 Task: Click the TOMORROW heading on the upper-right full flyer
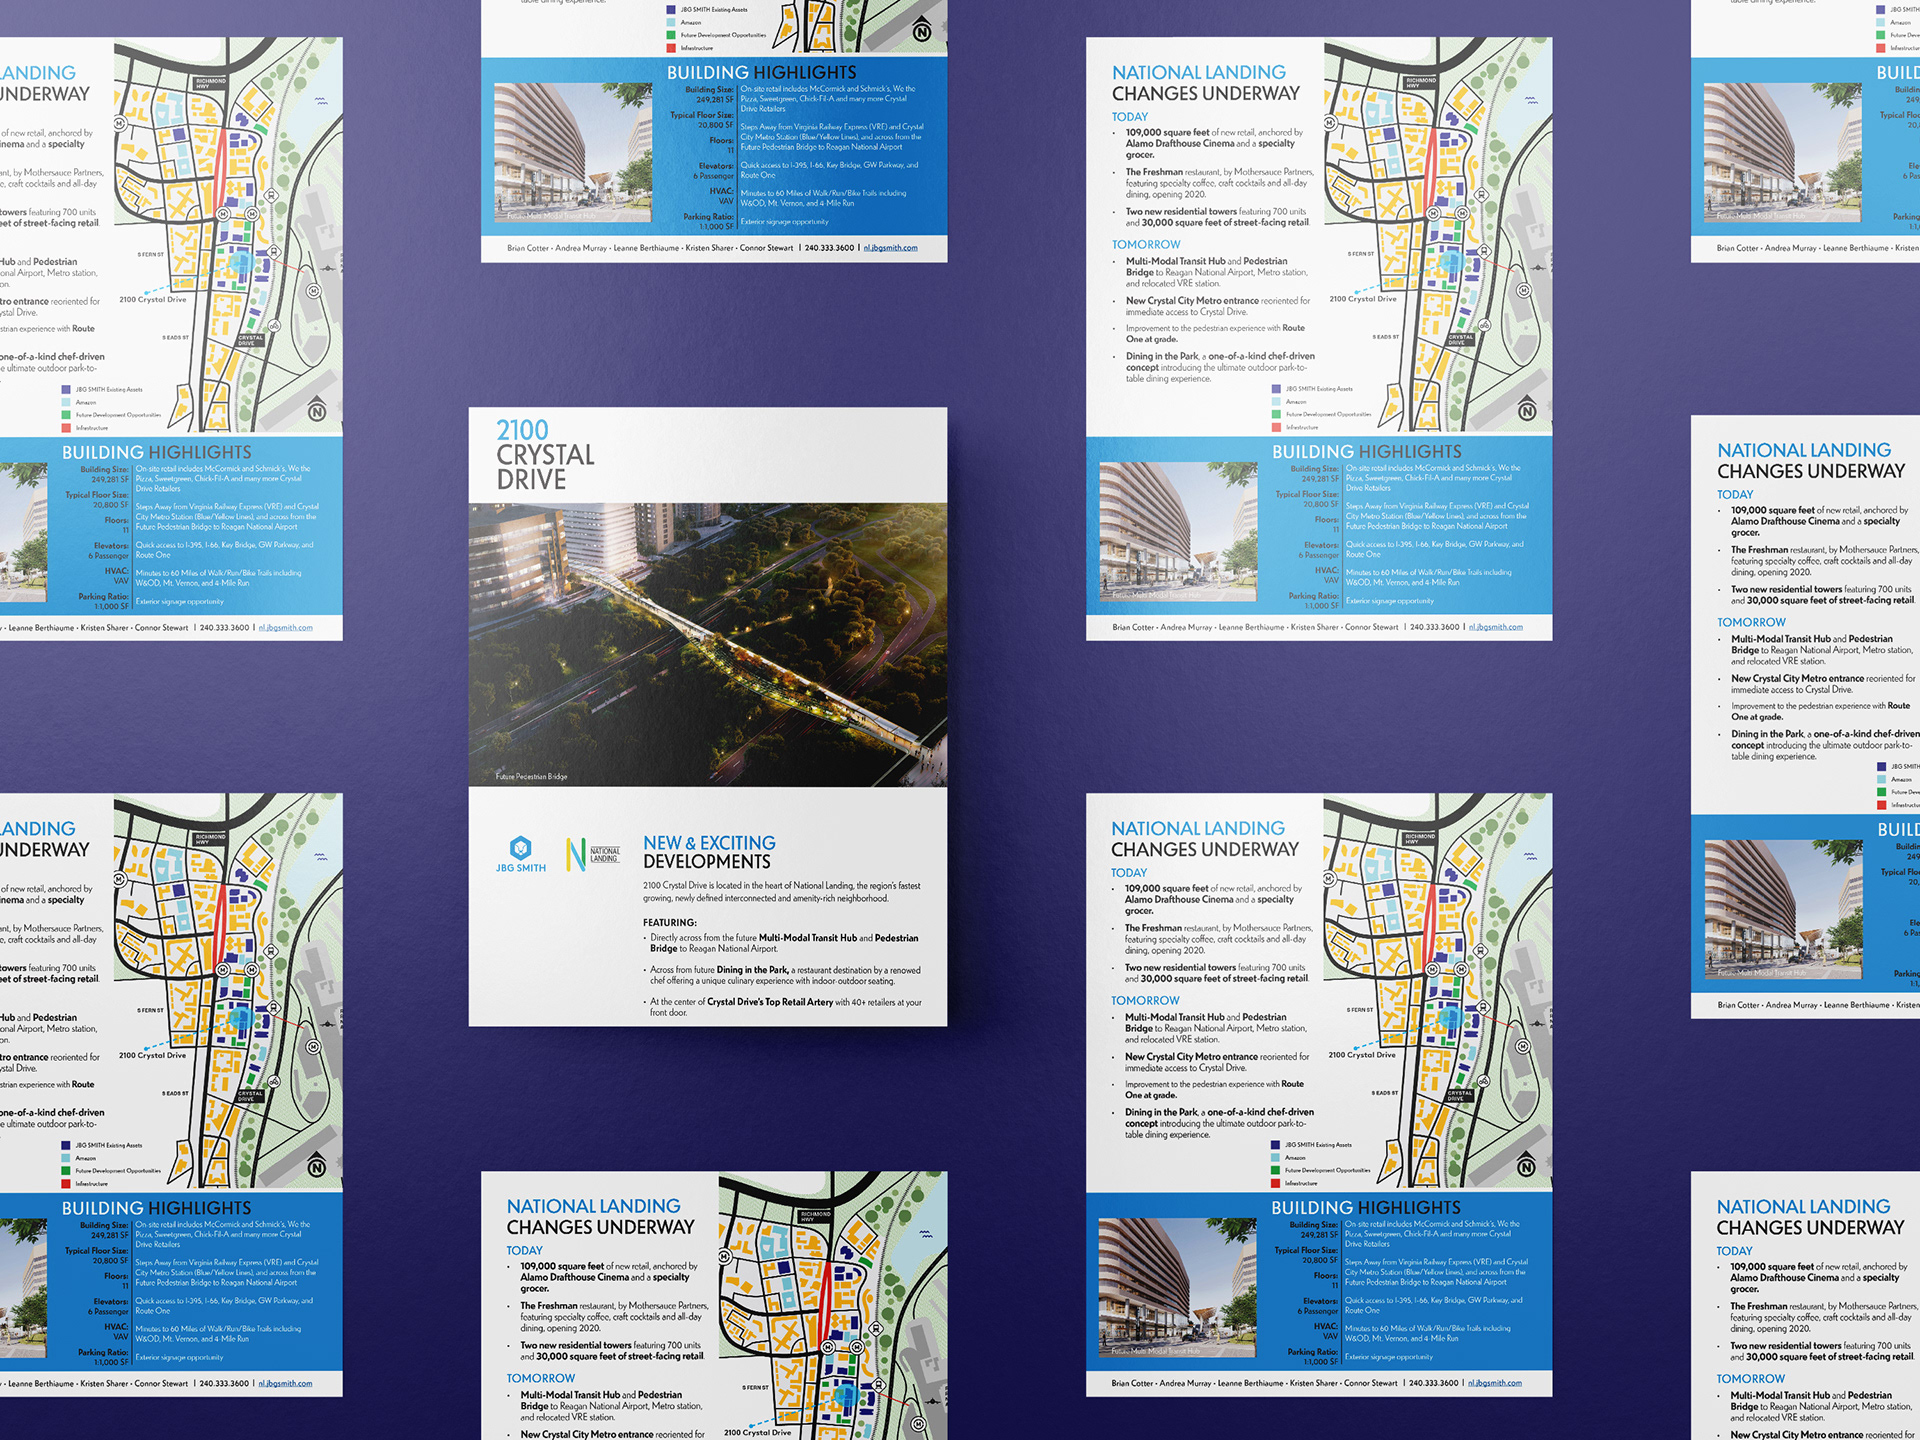click(x=1146, y=244)
